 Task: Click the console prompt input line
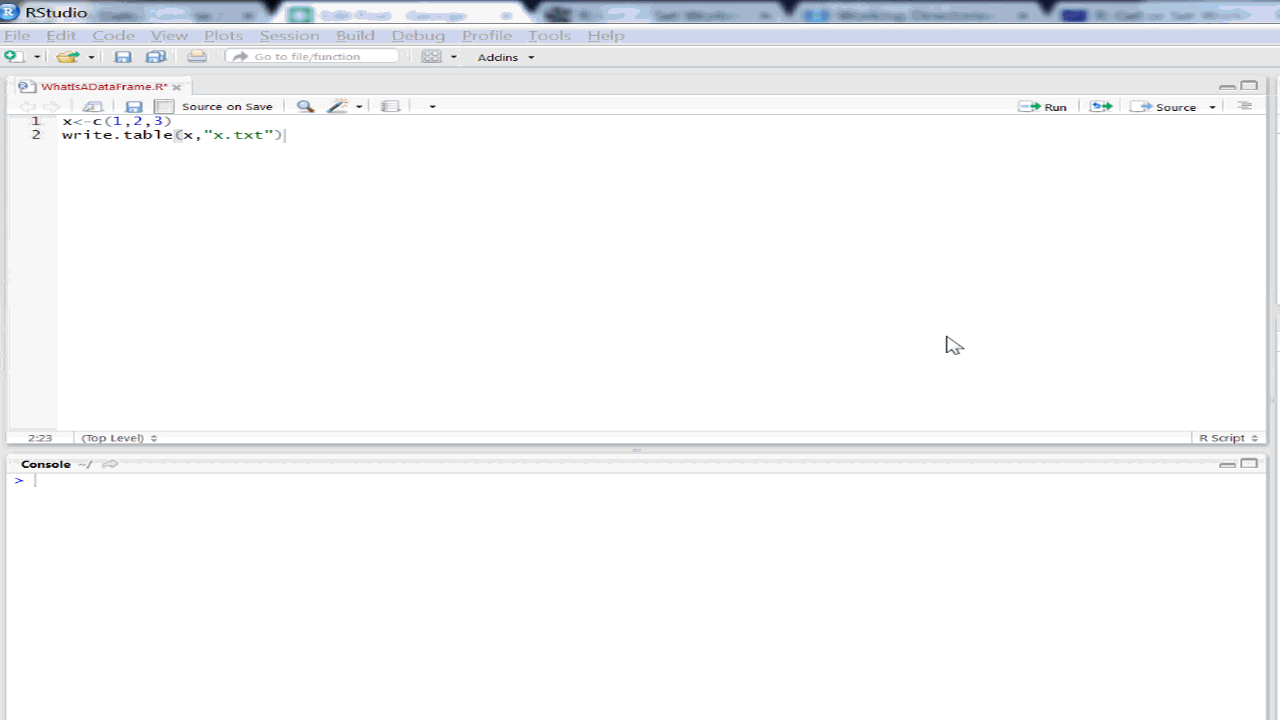pyautogui.click(x=636, y=481)
